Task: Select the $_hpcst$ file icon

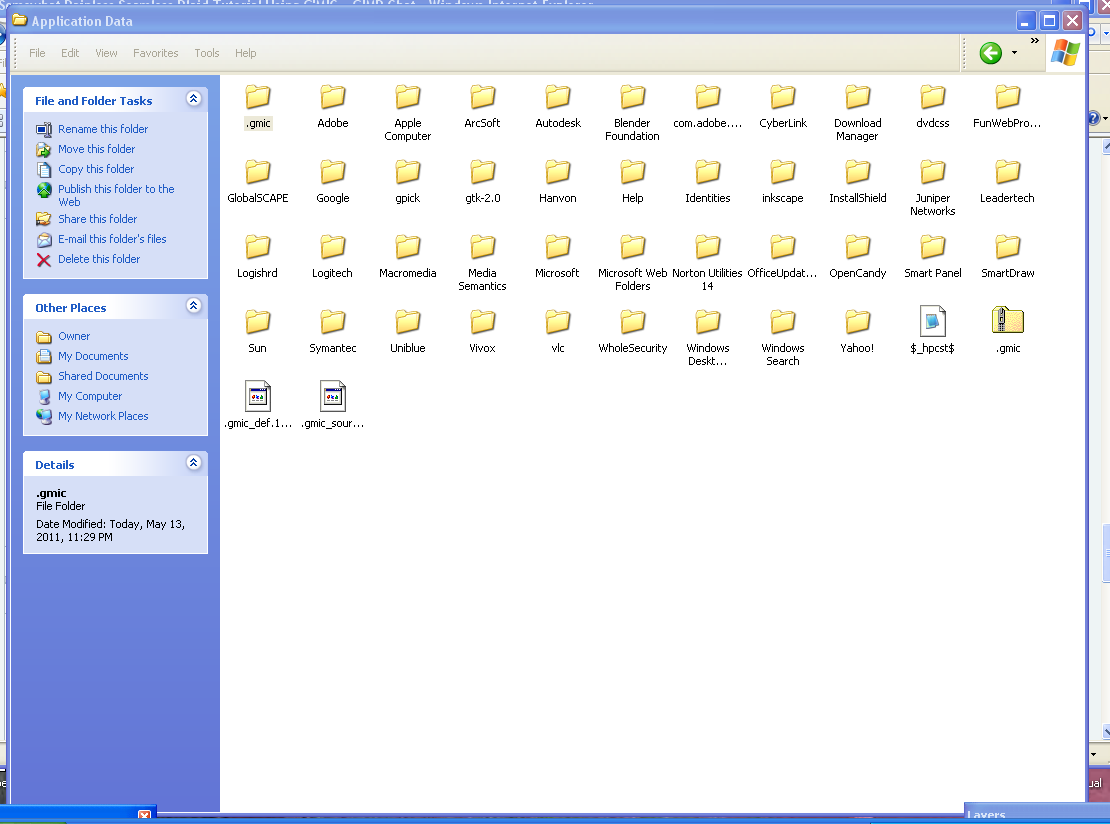Action: point(933,321)
